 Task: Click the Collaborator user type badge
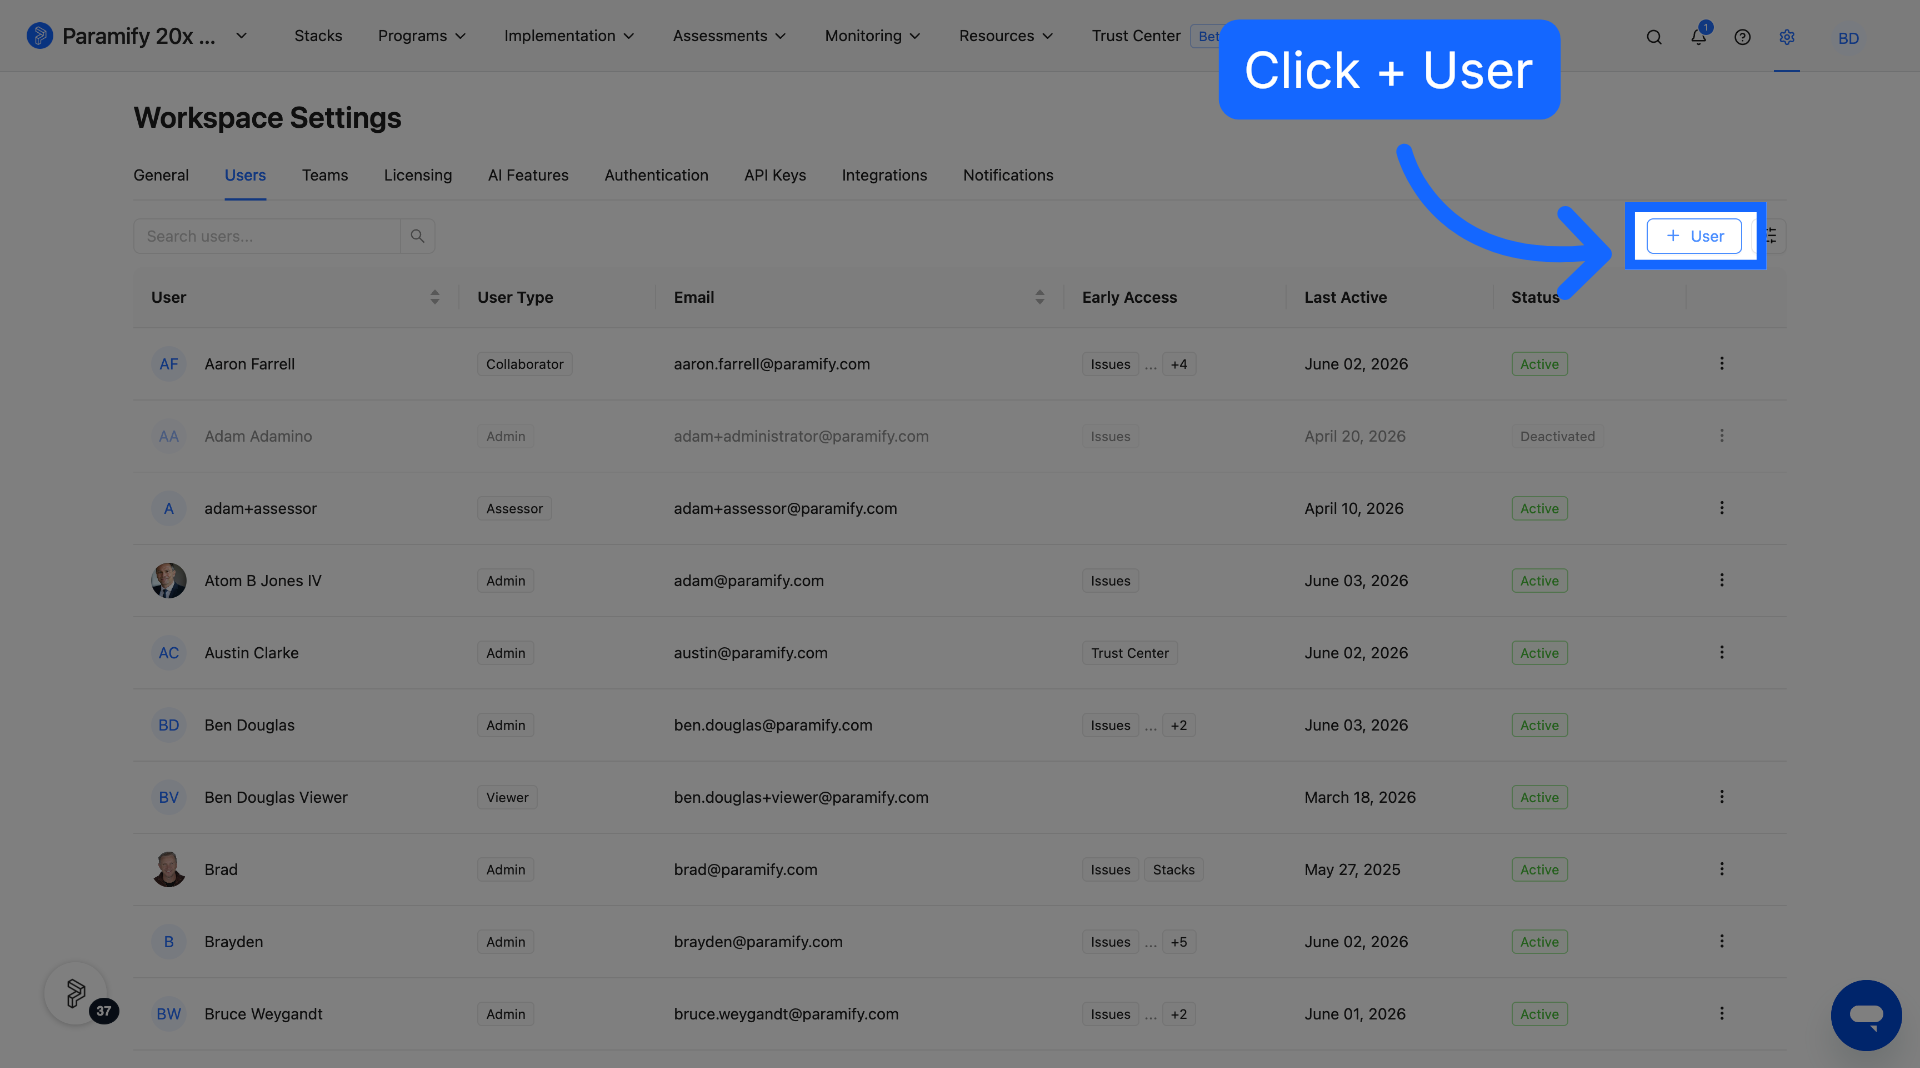click(x=525, y=364)
